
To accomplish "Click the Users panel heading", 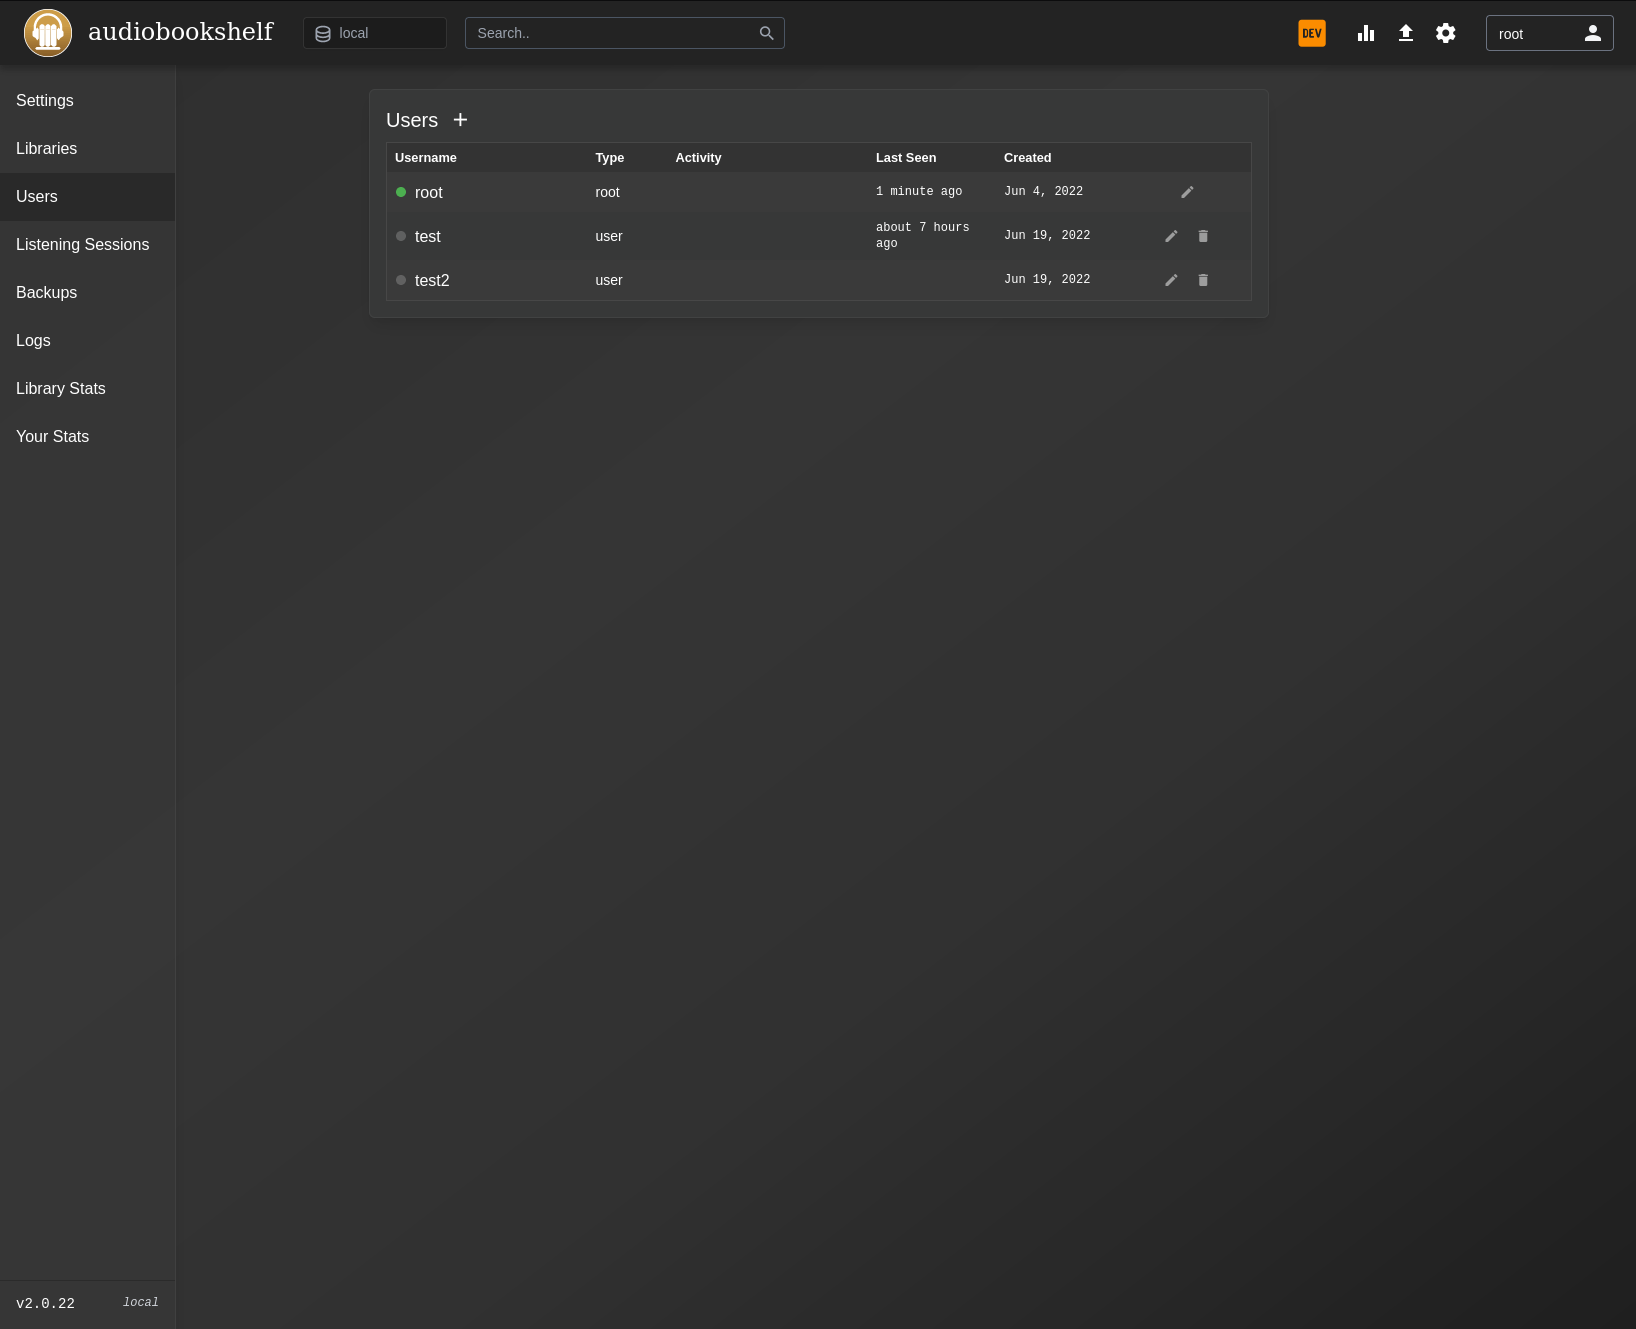I will [x=412, y=120].
